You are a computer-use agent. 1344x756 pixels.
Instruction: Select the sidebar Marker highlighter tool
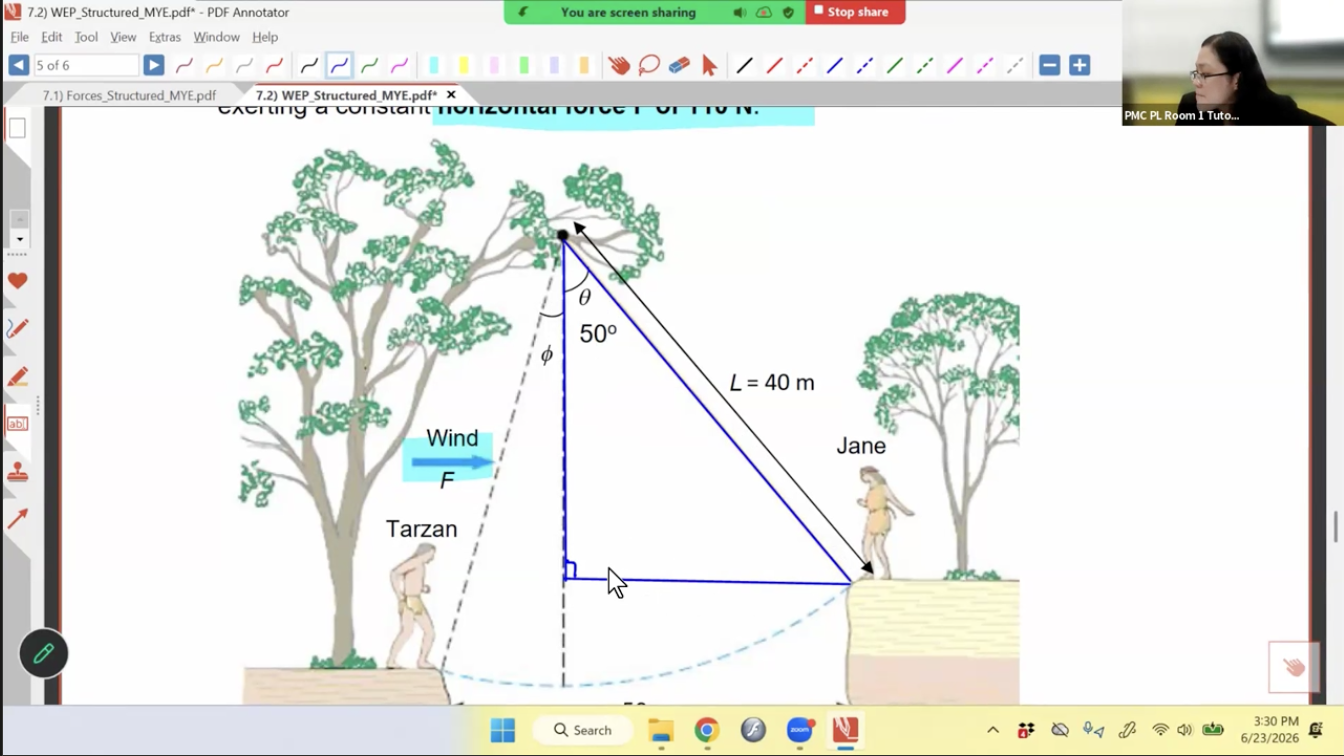coord(17,377)
